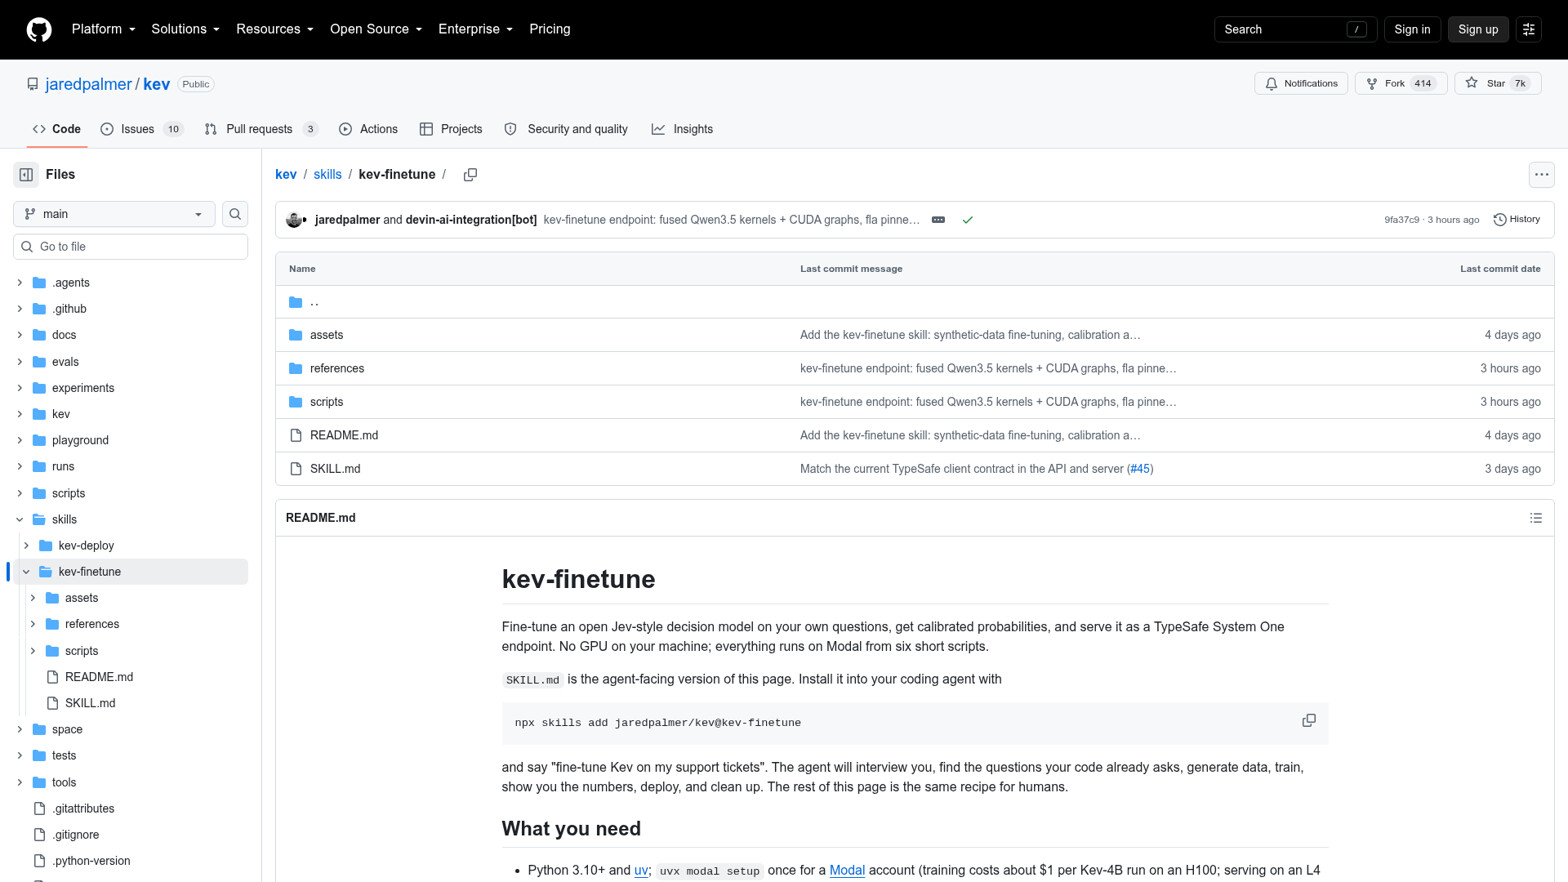
Task: Click the Sign up button
Action: 1477,29
